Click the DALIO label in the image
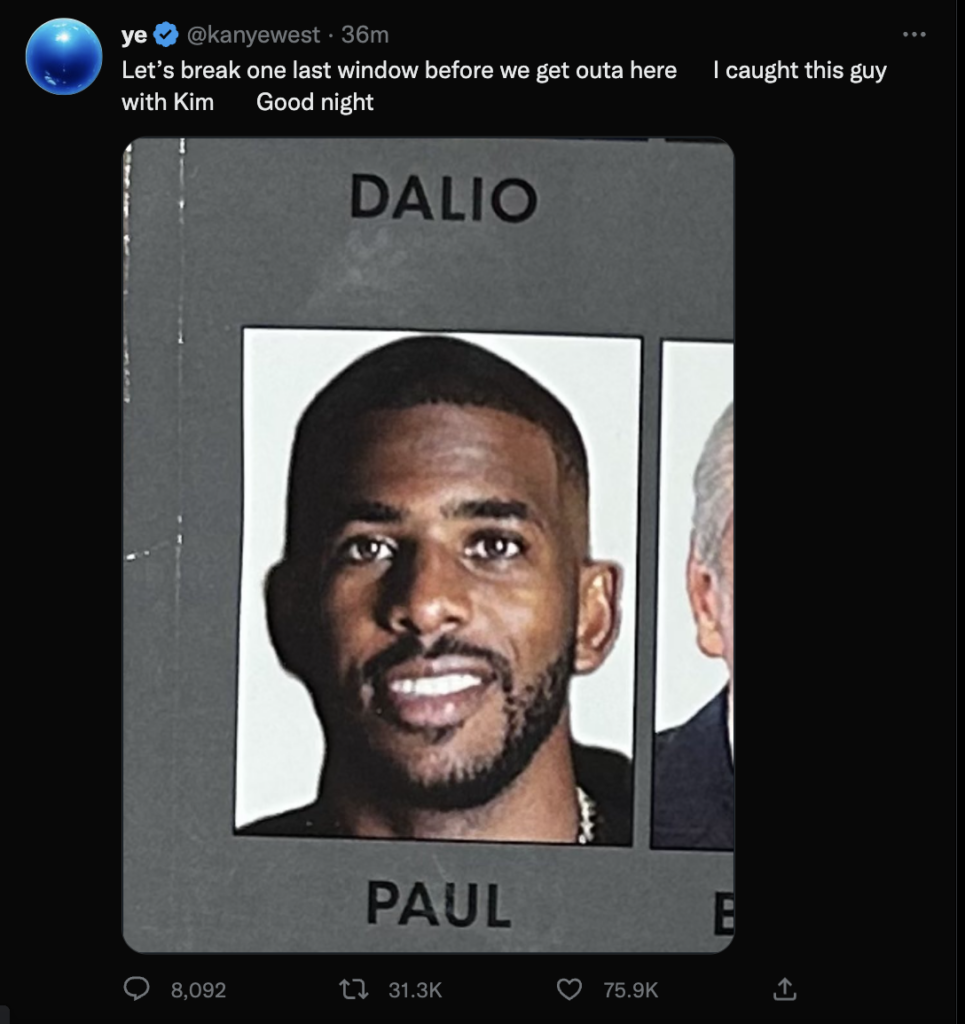Viewport: 965px width, 1024px height. click(x=443, y=198)
